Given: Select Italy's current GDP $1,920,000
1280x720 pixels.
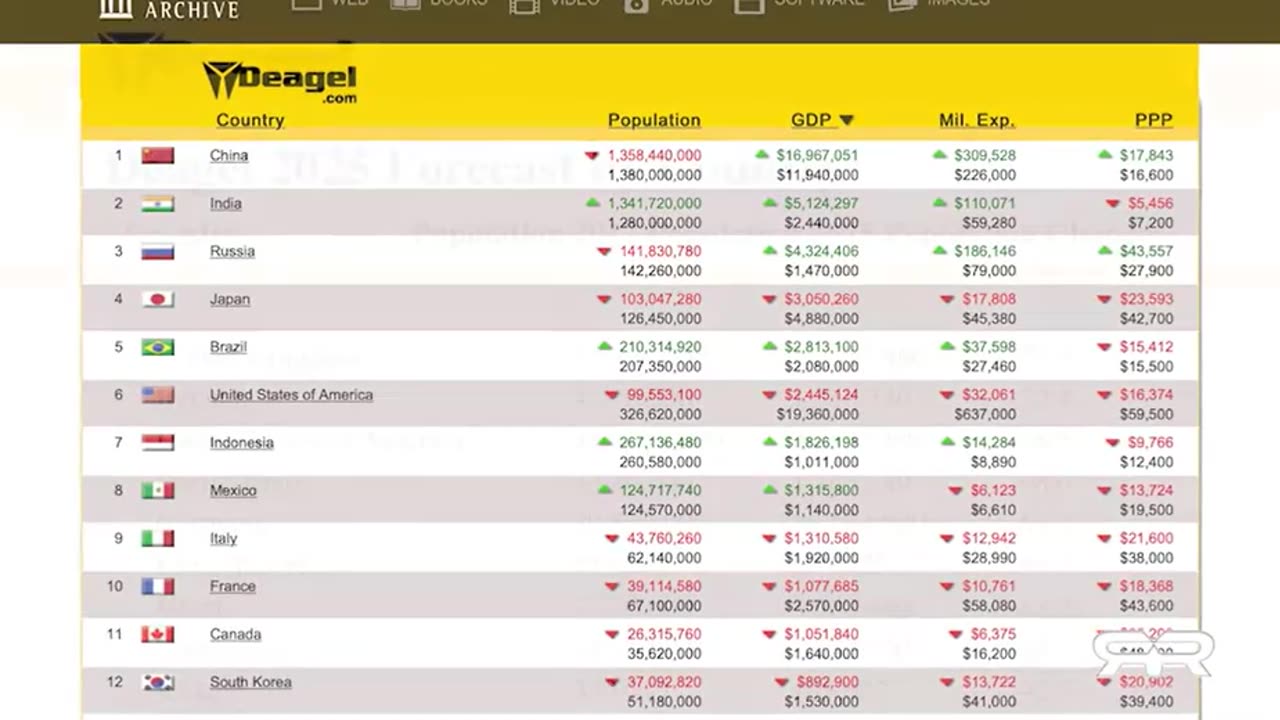Looking at the screenshot, I should click(821, 558).
